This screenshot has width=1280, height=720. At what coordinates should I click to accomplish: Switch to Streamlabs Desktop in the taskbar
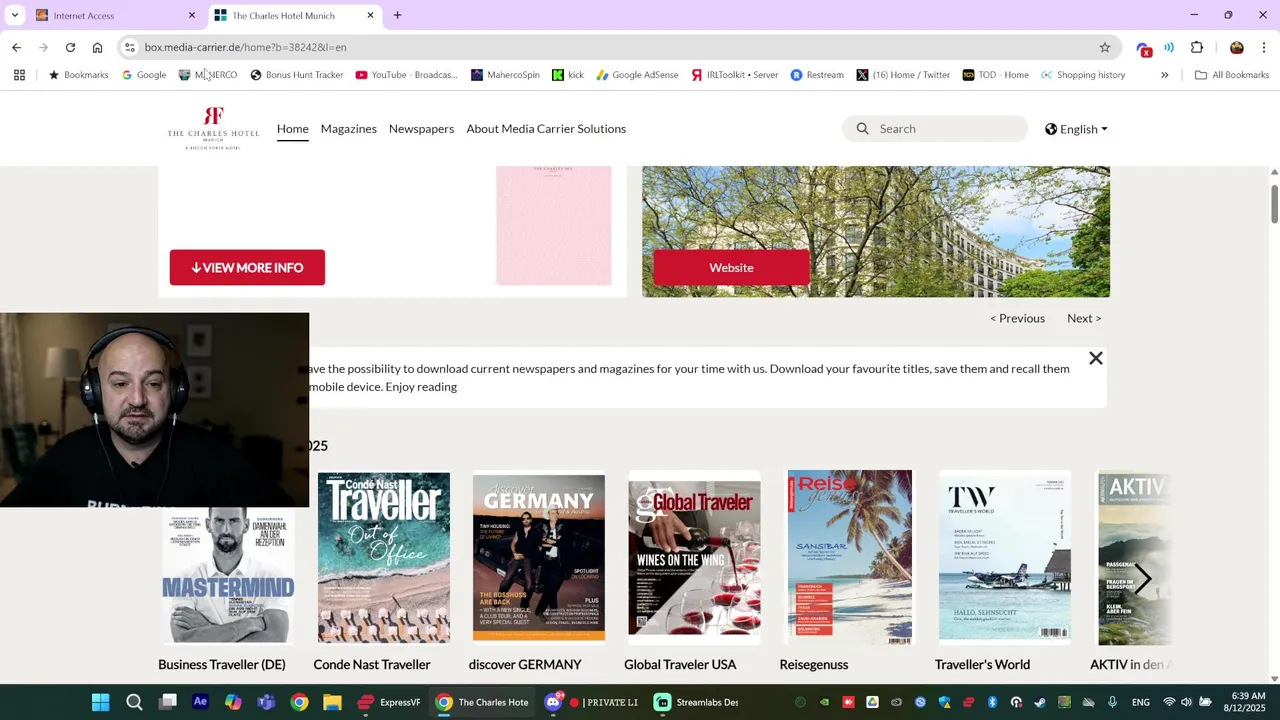click(697, 702)
